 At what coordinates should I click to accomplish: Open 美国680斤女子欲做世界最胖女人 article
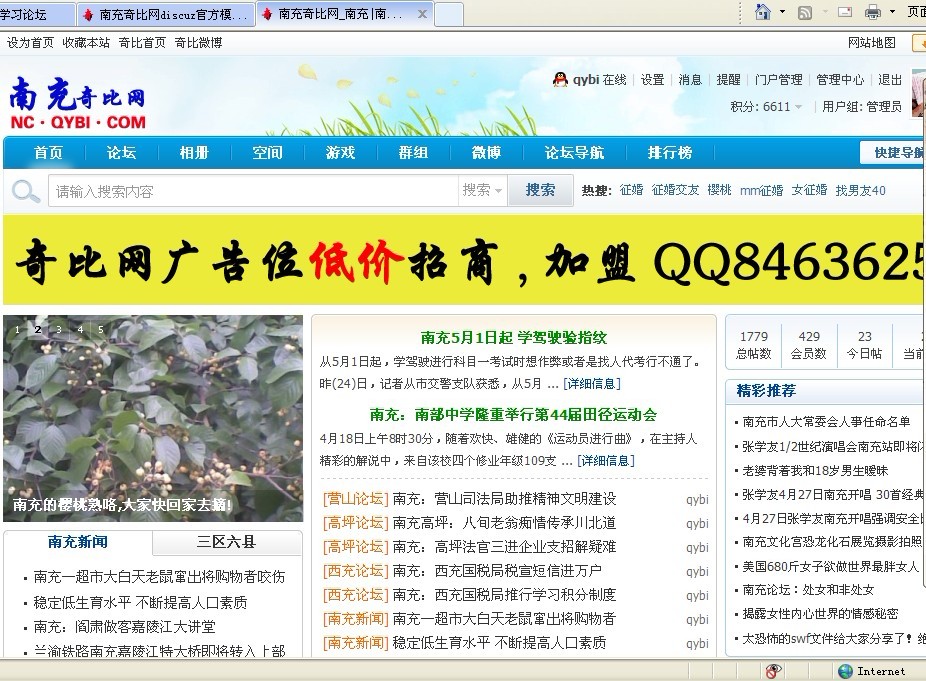(830, 567)
